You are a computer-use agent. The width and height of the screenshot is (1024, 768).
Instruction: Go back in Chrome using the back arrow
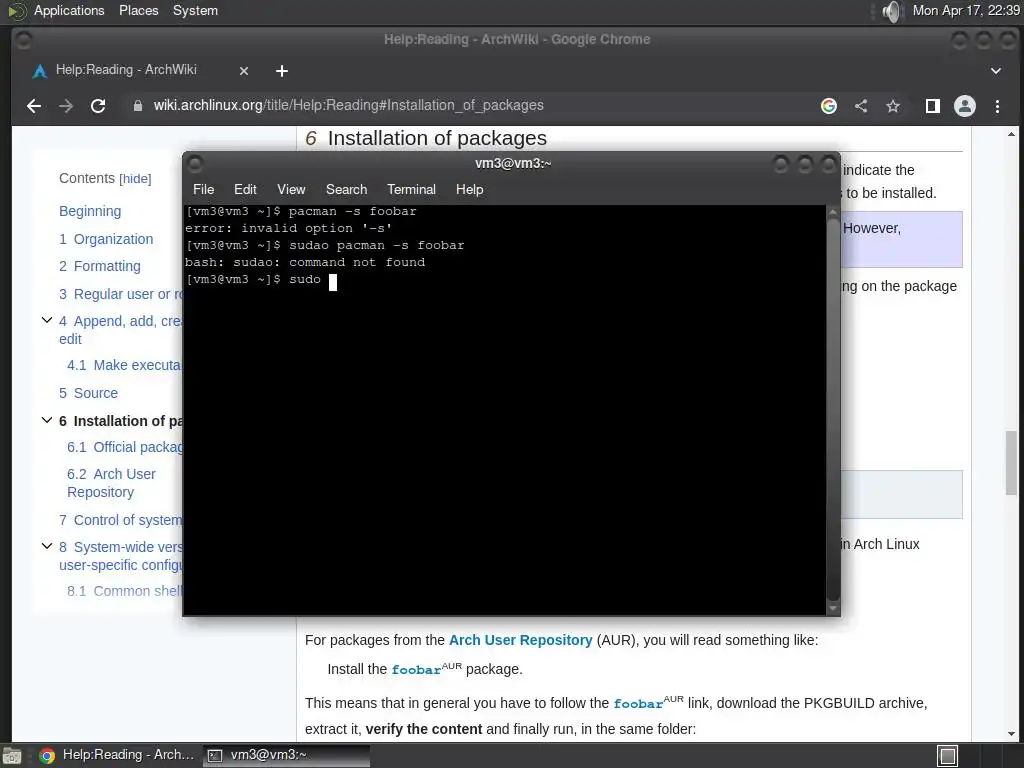[34, 106]
